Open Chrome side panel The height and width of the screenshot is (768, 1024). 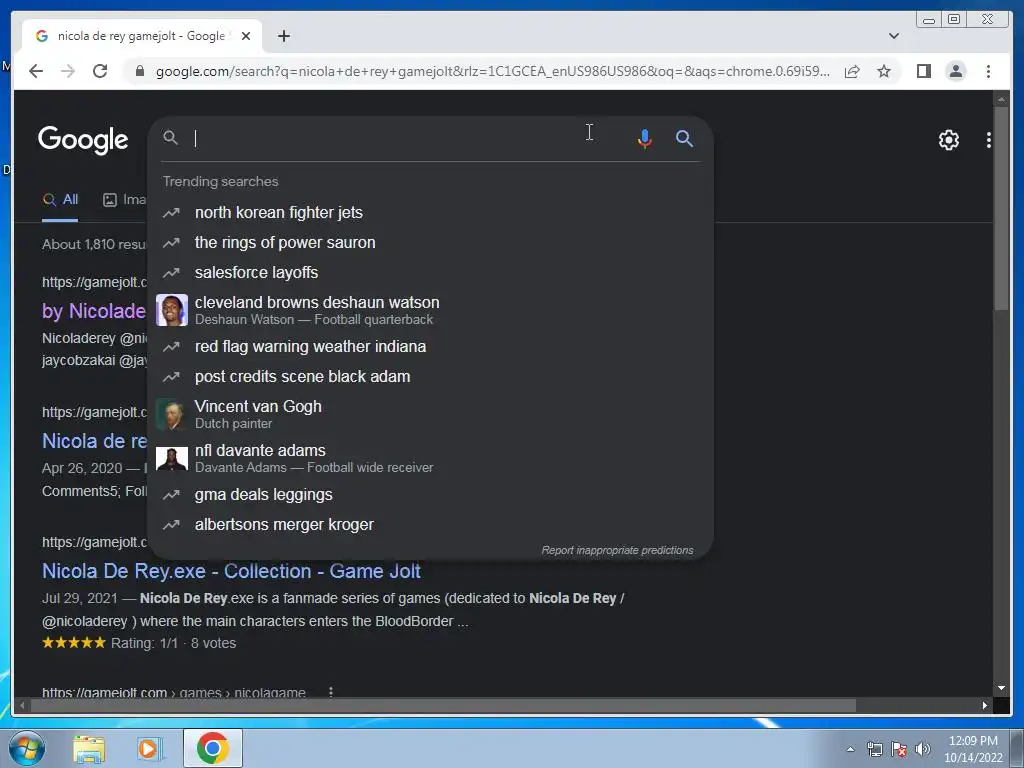coord(923,71)
